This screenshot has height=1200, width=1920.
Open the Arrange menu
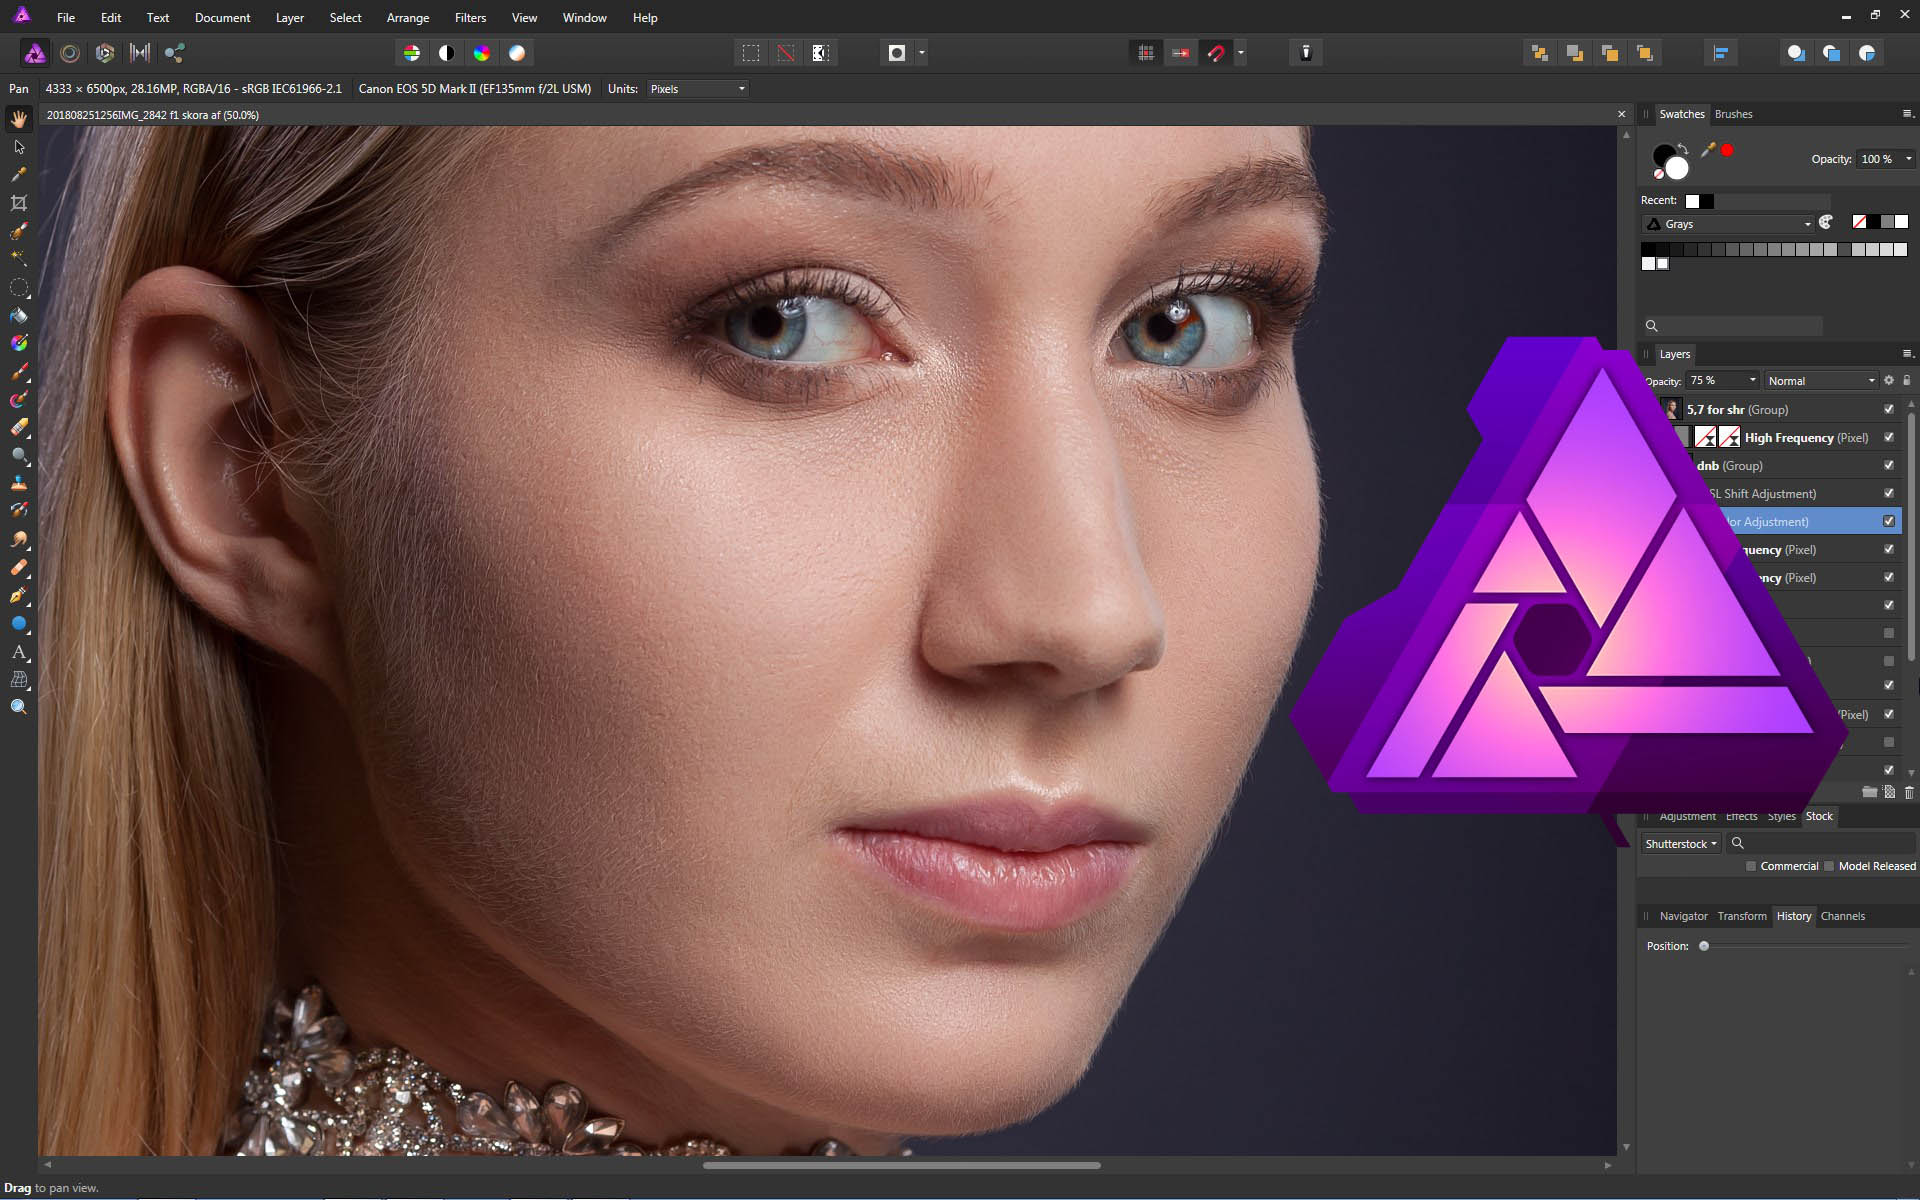tap(408, 18)
